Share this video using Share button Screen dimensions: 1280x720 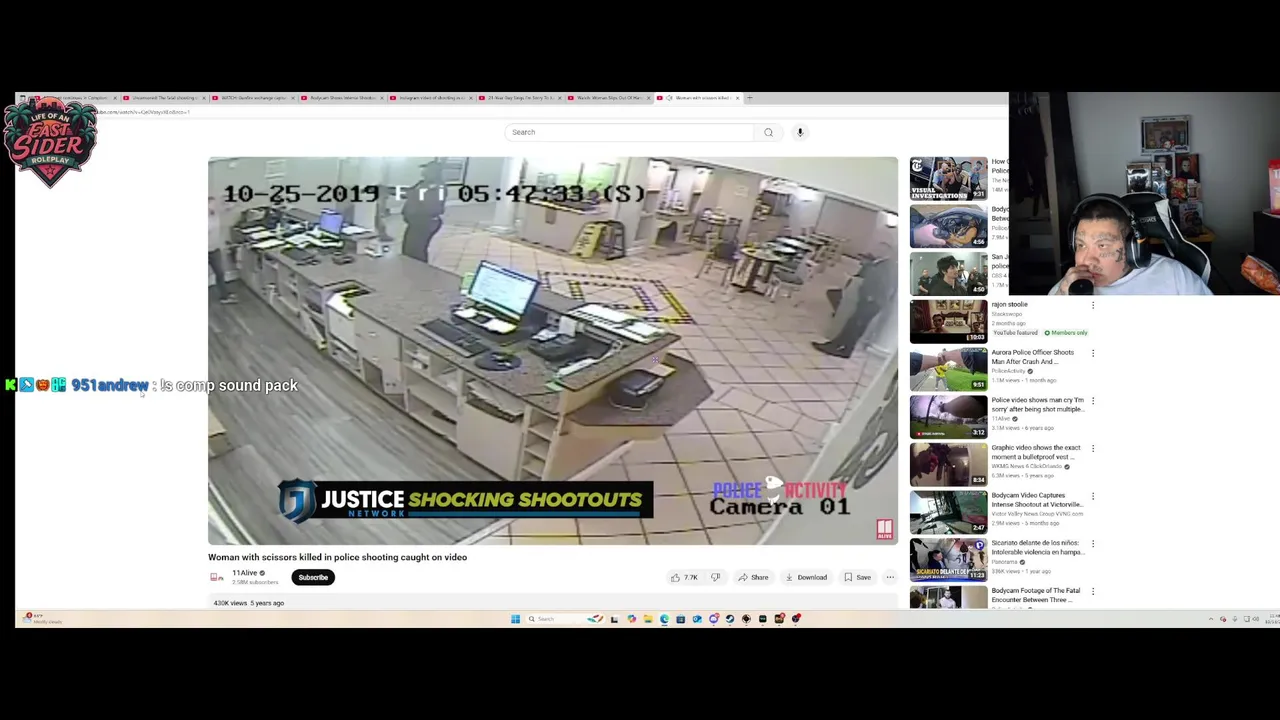753,577
